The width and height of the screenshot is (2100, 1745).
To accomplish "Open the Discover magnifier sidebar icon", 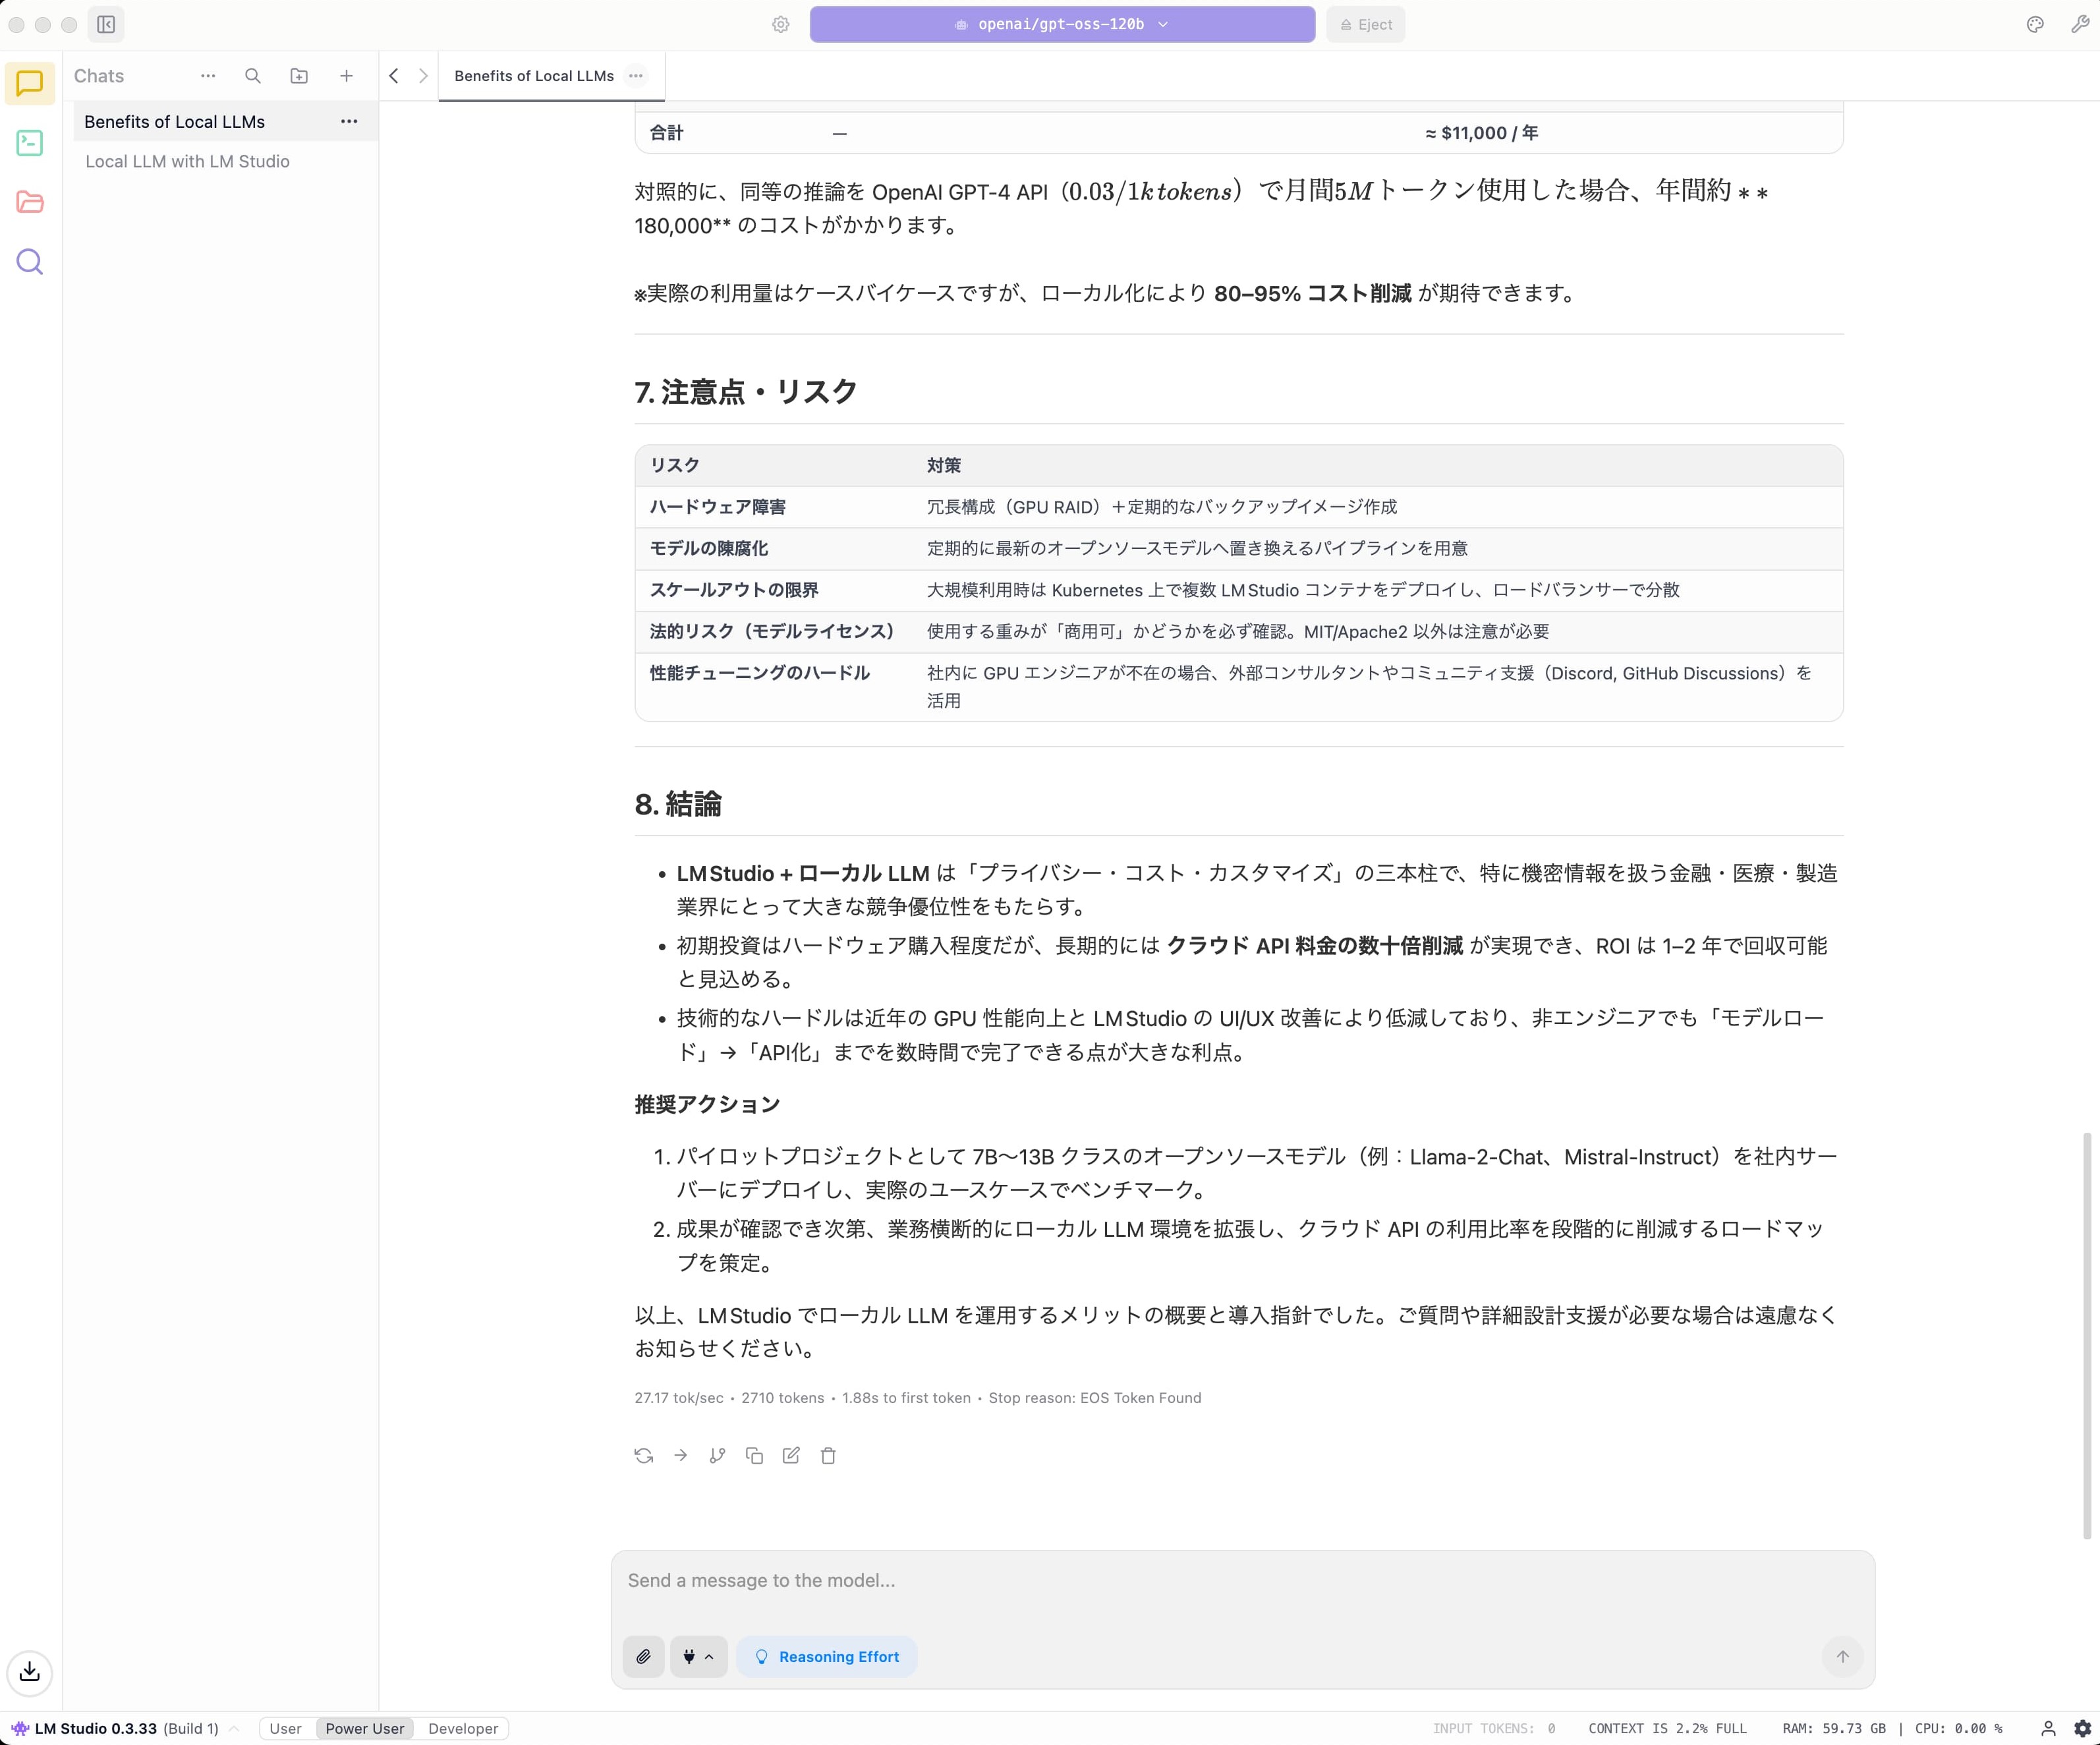I will click(30, 262).
